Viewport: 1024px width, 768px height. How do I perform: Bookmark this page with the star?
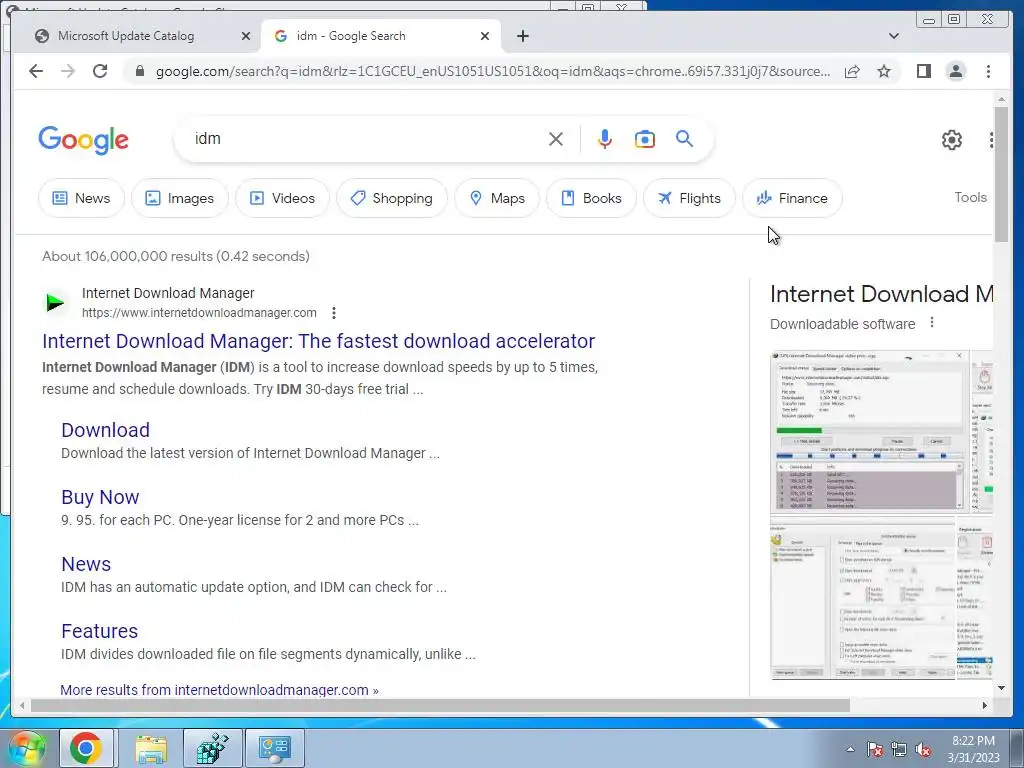click(x=884, y=71)
